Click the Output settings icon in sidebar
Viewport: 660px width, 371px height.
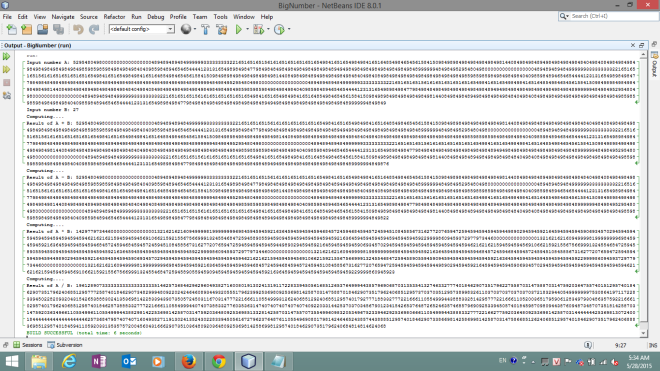click(7, 96)
